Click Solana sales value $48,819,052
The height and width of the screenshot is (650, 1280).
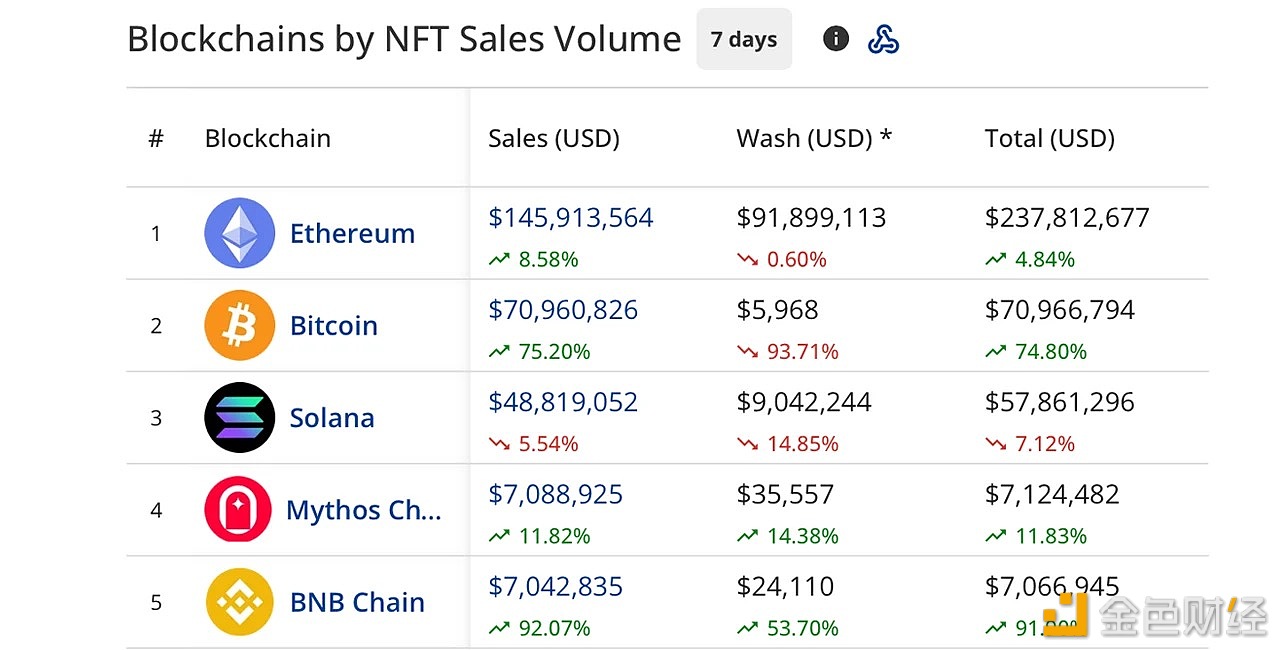point(563,402)
